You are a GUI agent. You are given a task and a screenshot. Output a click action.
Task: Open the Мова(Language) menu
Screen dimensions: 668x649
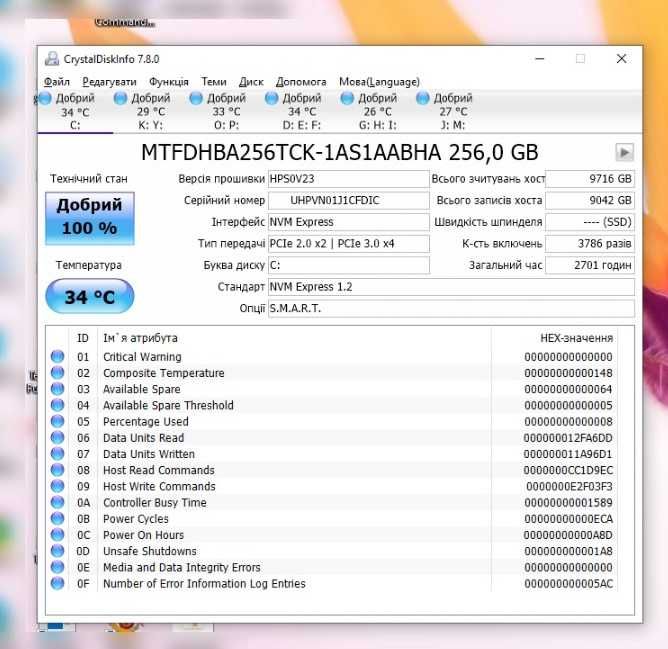pyautogui.click(x=379, y=81)
